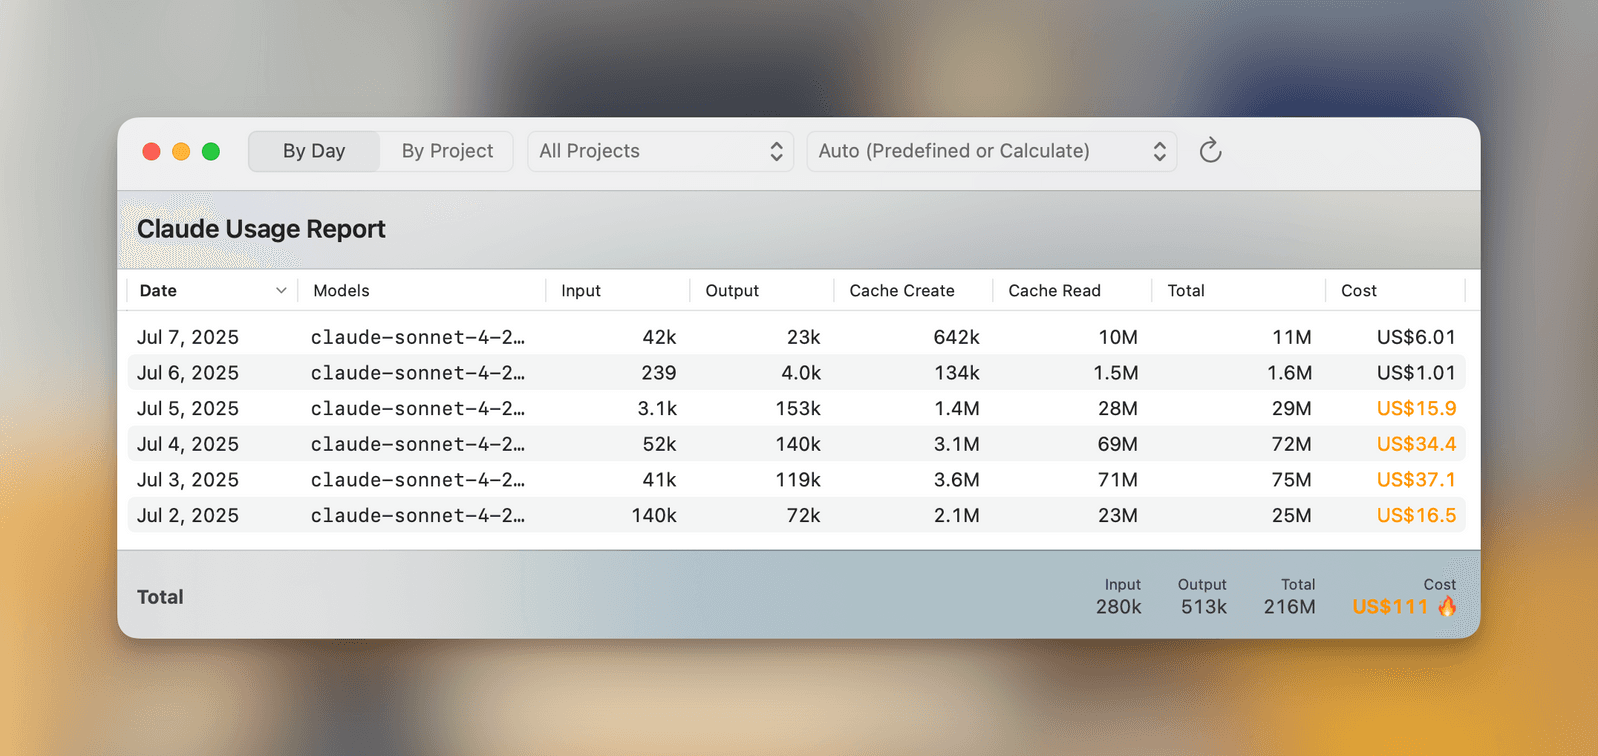Click the footer output total 513k
Viewport: 1598px width, 756px height.
coord(1203,607)
